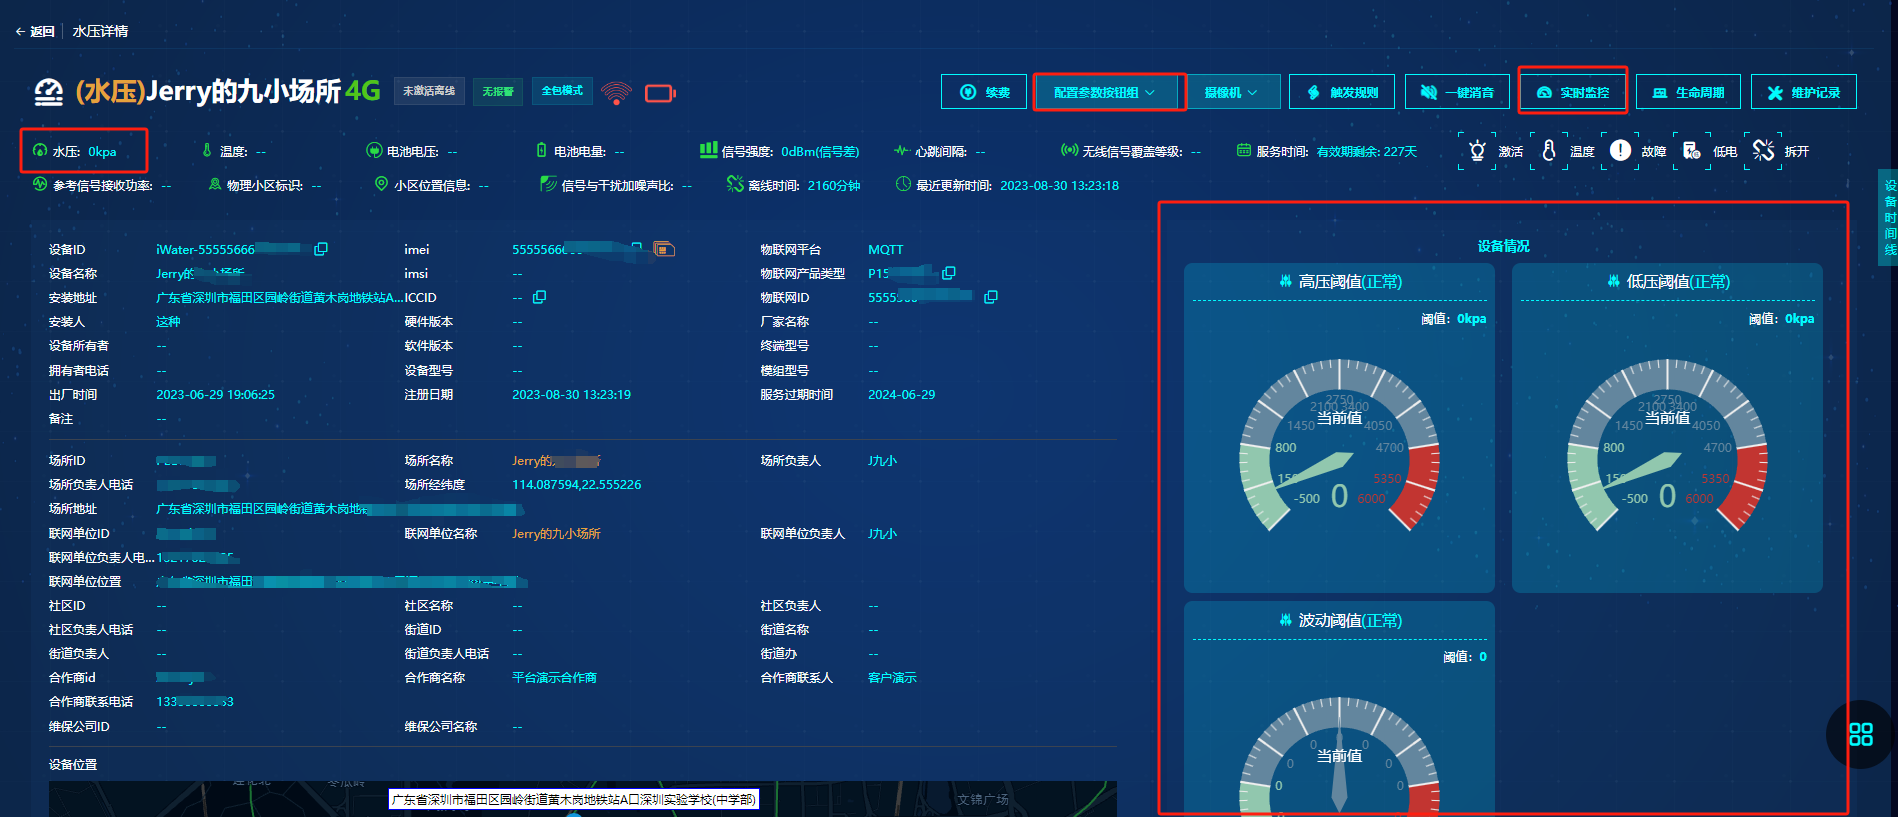This screenshot has height=817, width=1898.
Task: Open the 续费 renewal button
Action: pos(984,92)
